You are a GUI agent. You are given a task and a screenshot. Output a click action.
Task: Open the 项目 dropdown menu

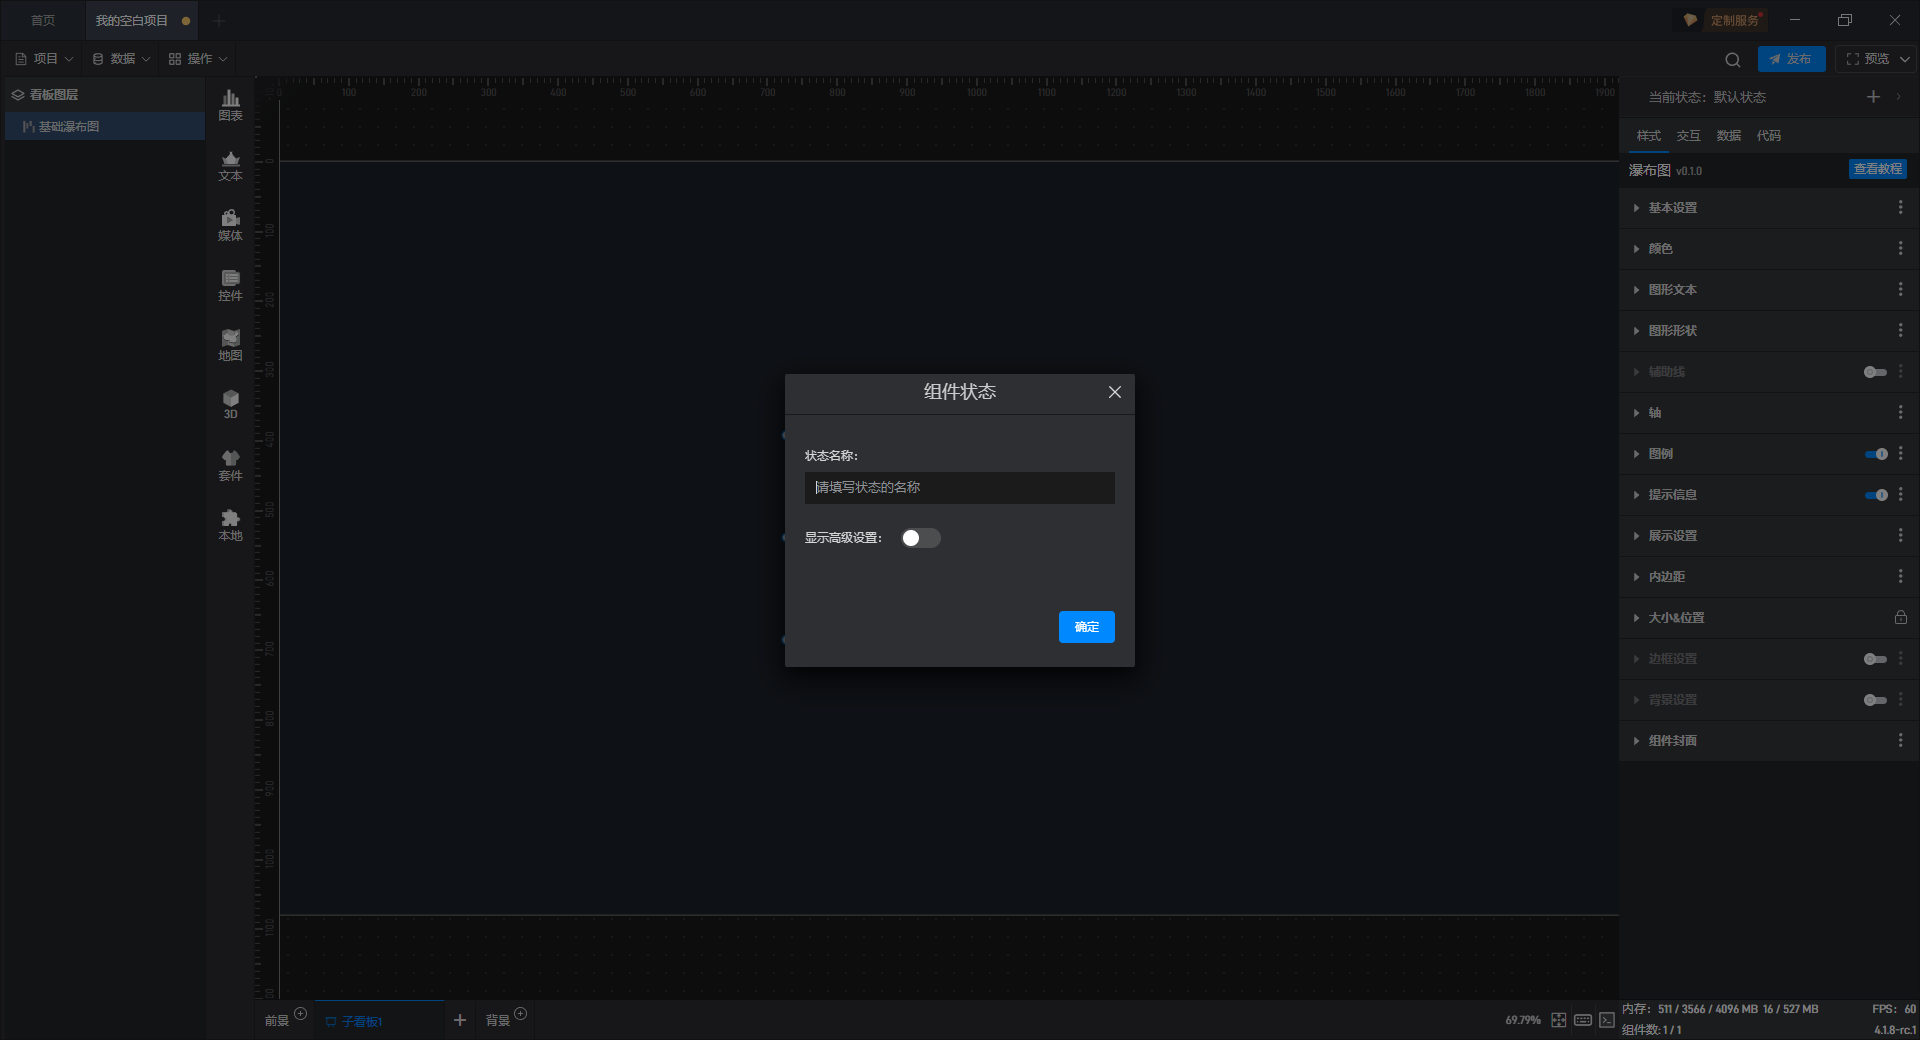(44, 59)
